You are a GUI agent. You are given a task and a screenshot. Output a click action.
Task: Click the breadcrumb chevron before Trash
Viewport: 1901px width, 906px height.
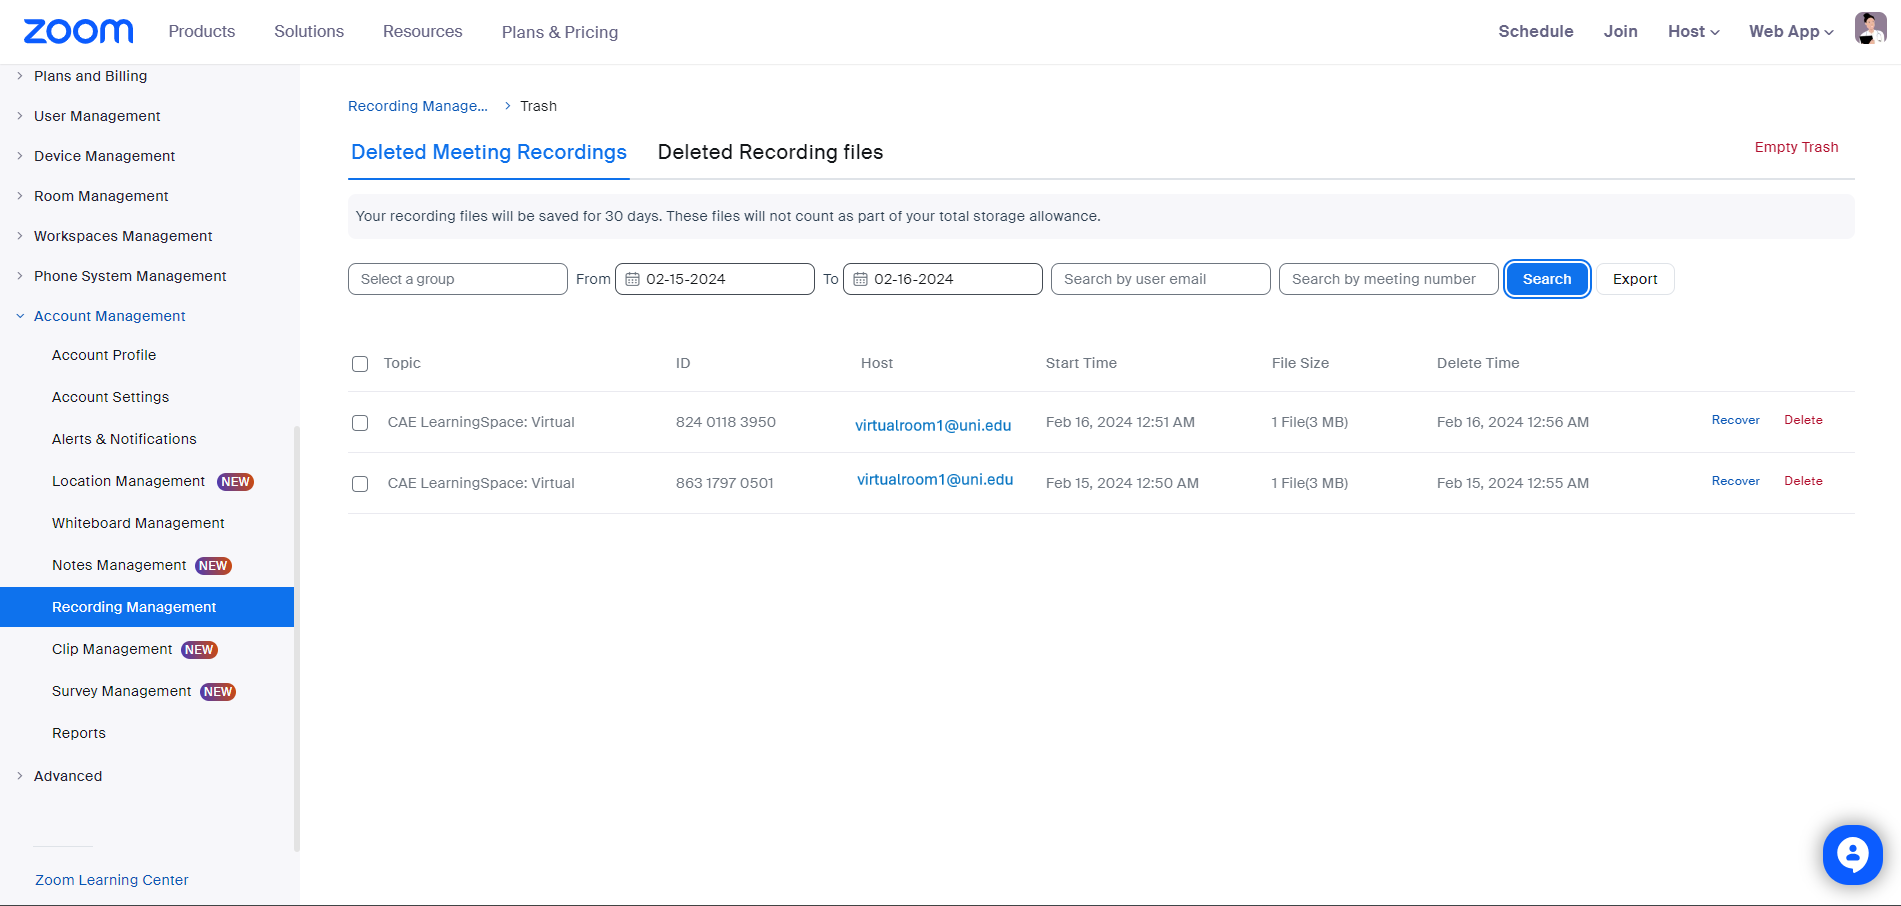[x=507, y=106]
